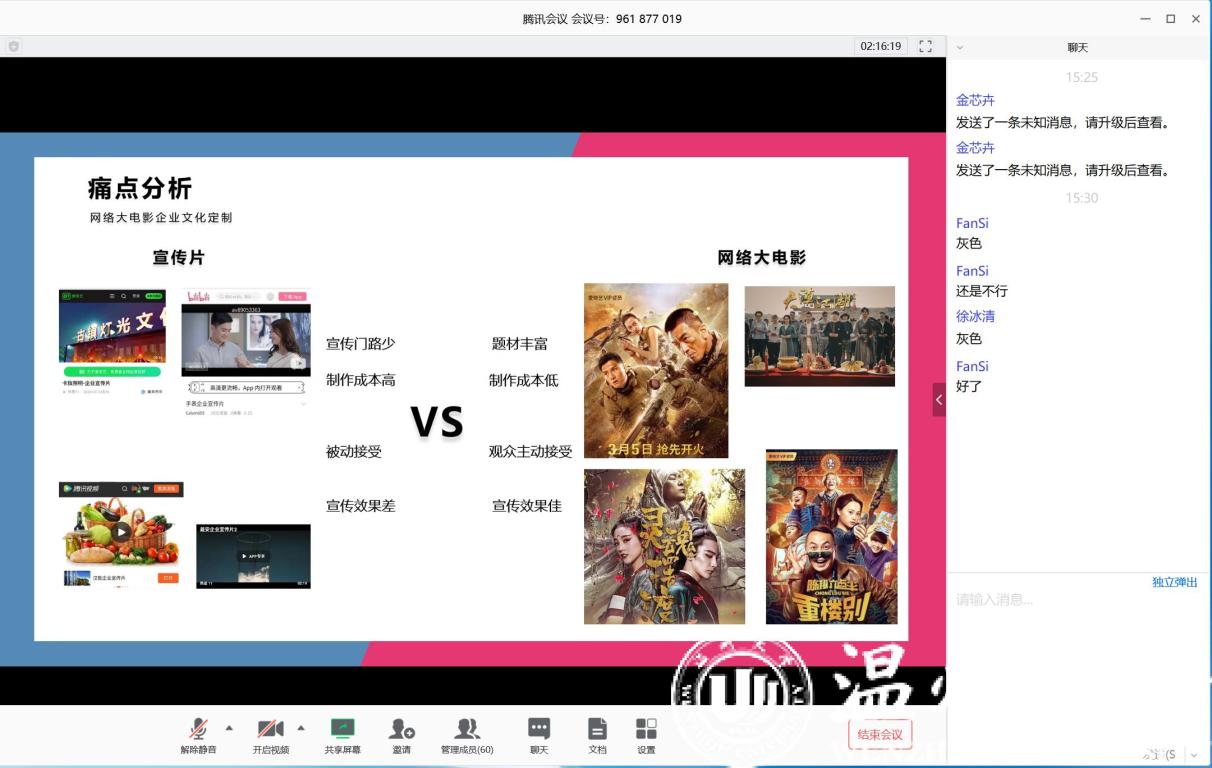Open the 邀请 invite icon
The width and height of the screenshot is (1212, 768).
click(402, 735)
